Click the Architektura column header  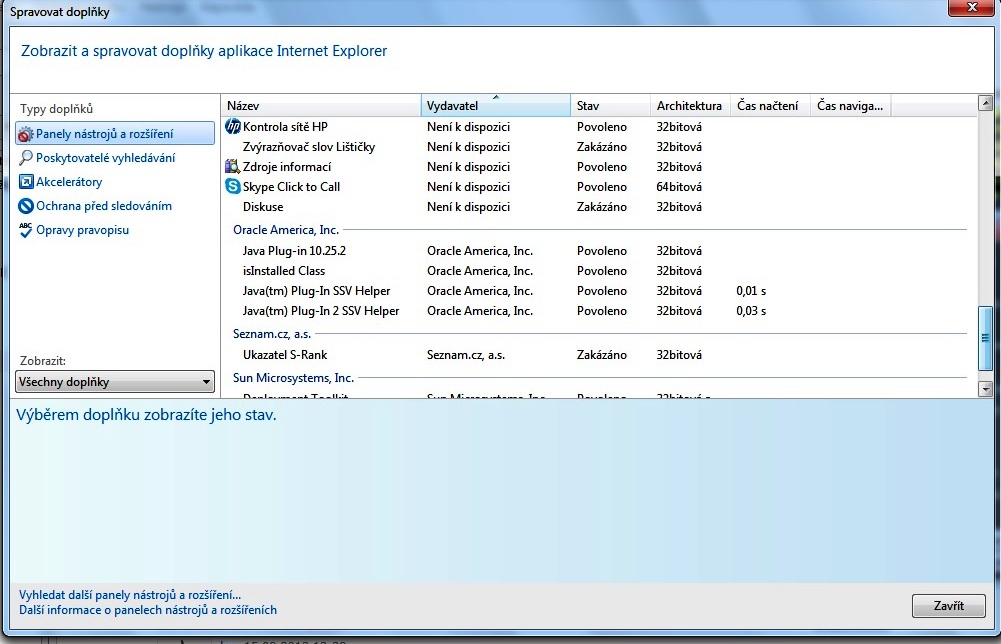pos(689,106)
